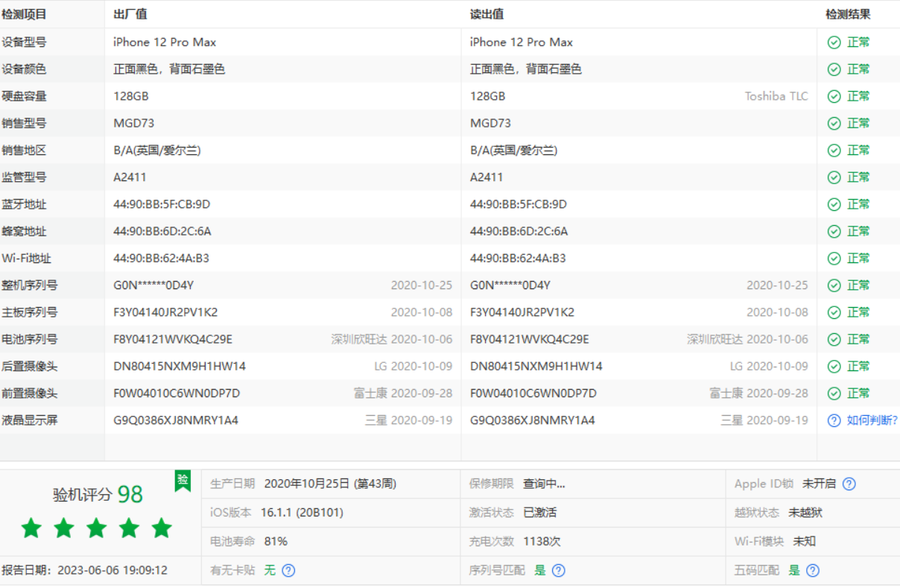The width and height of the screenshot is (900, 588).
Task: Select factory value MGD73
Action: [x=134, y=123]
